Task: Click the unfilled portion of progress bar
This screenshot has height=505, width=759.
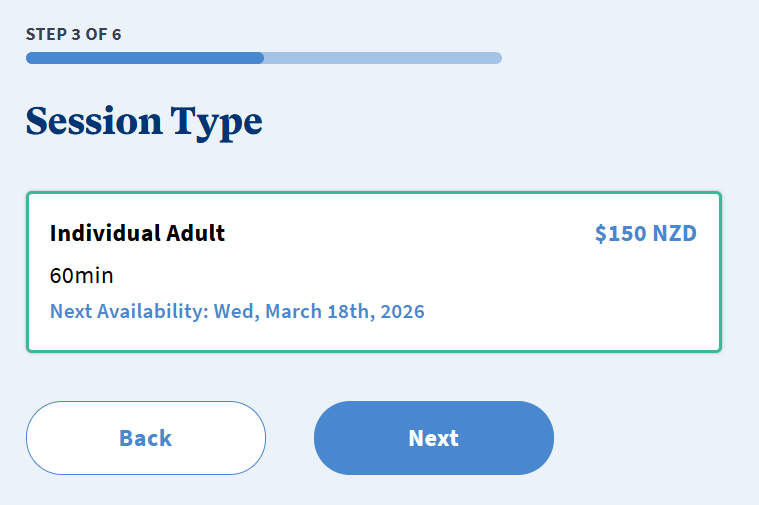Action: (382, 58)
